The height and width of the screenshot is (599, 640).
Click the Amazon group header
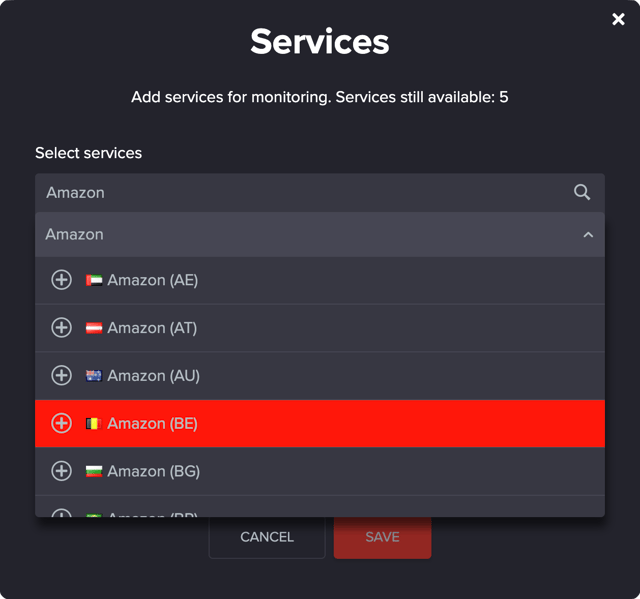coord(300,235)
